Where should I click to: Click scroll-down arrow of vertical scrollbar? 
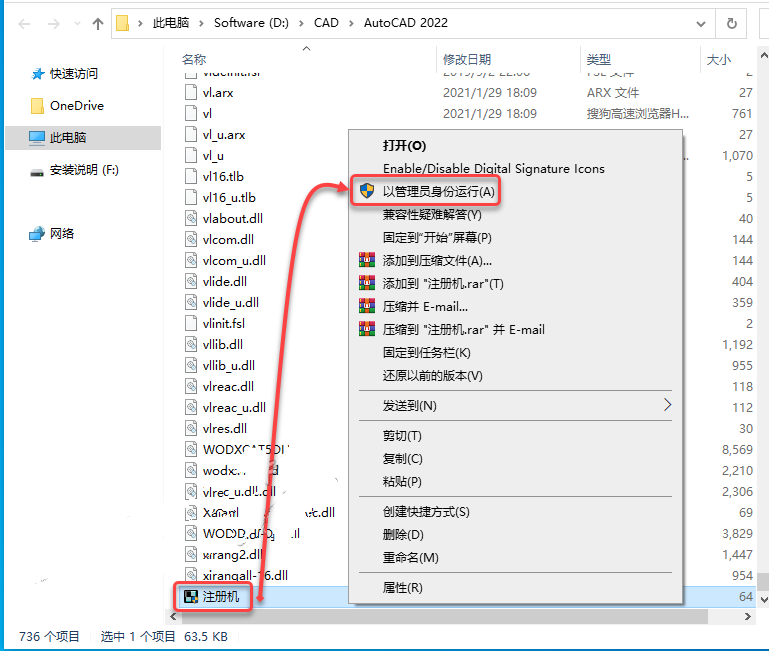[763, 599]
